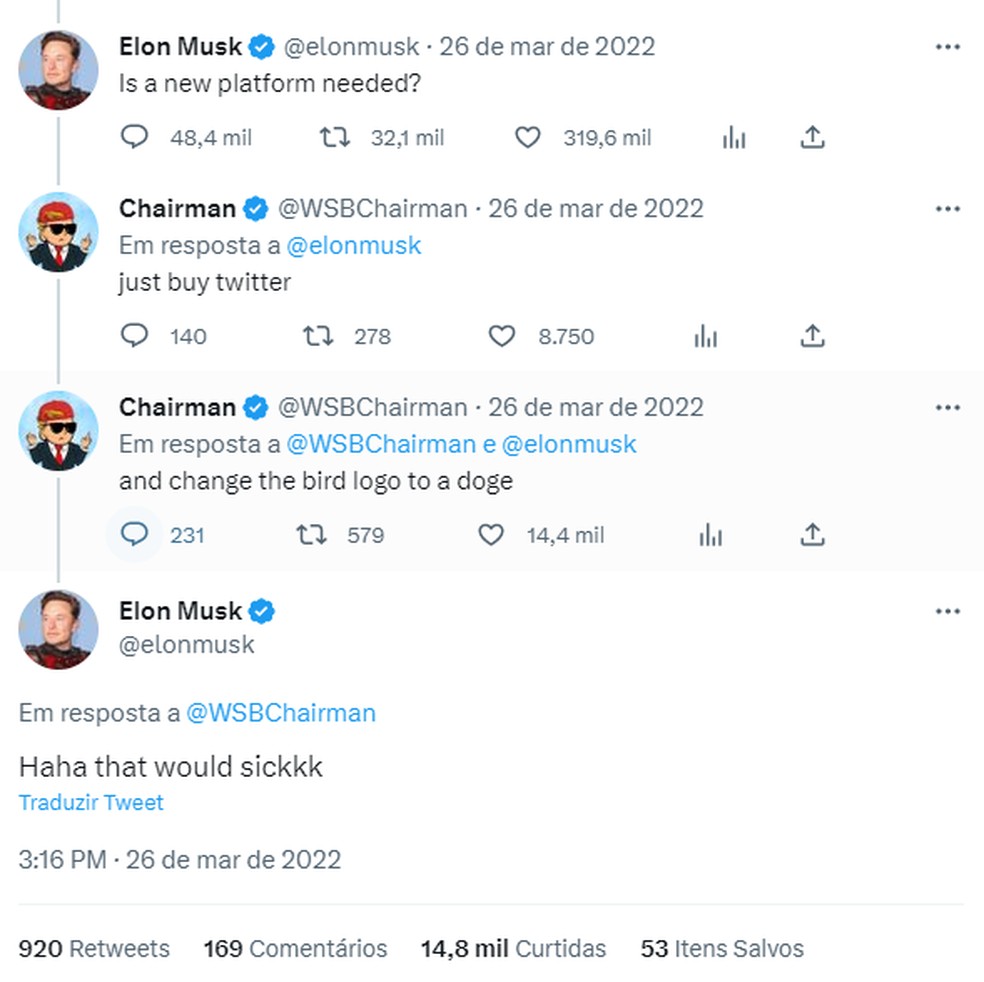Screen dimensions: 984x982
Task: Like the "just buy twitter" reply
Action: (x=501, y=336)
